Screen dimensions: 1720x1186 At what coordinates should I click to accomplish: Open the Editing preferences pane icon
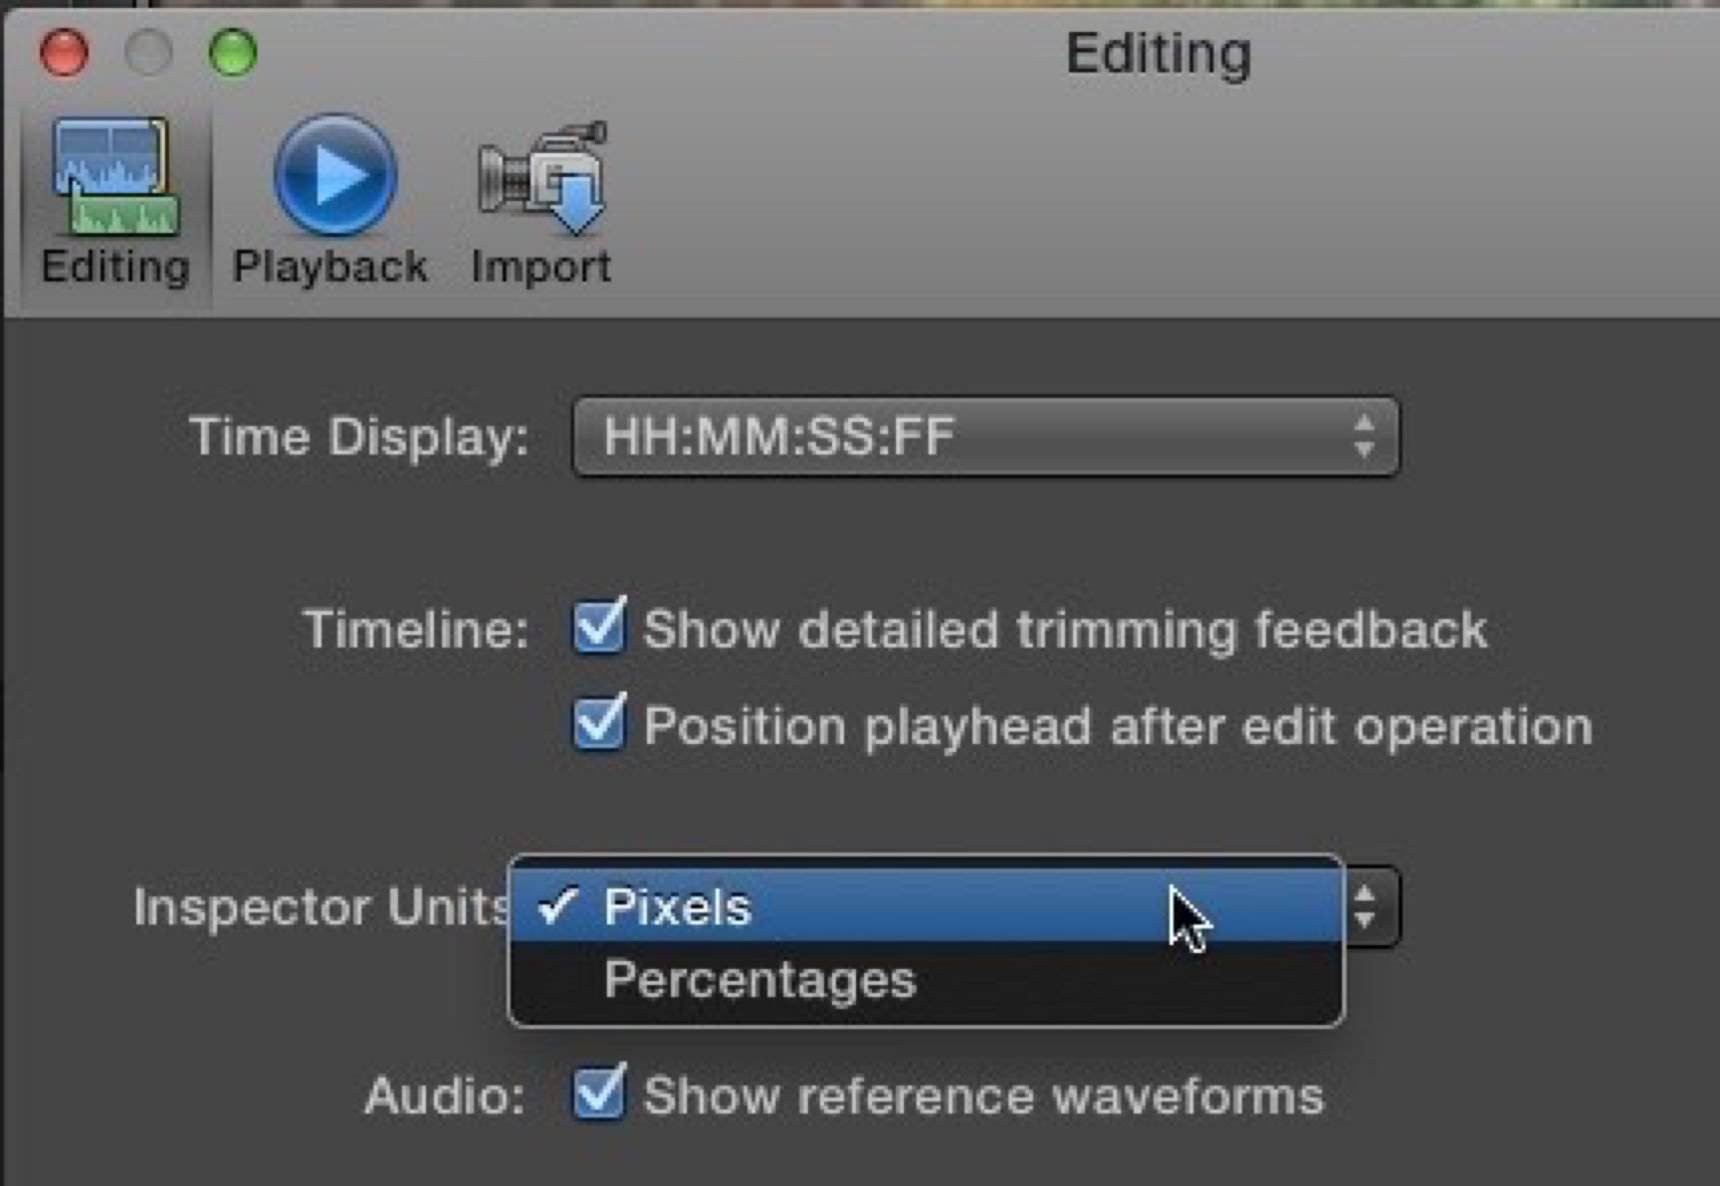point(115,177)
